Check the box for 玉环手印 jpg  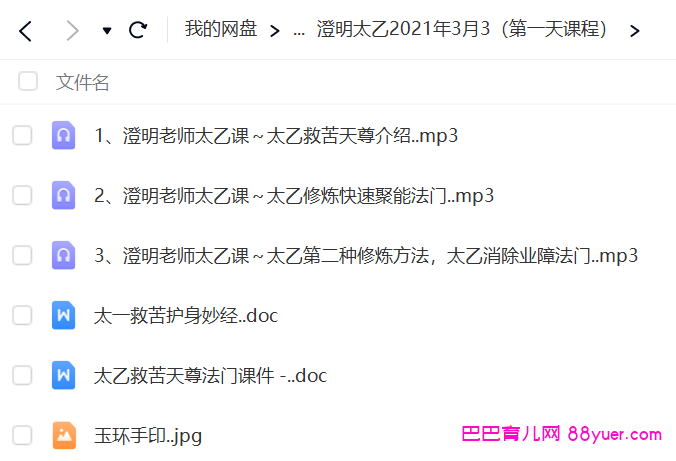tap(22, 435)
